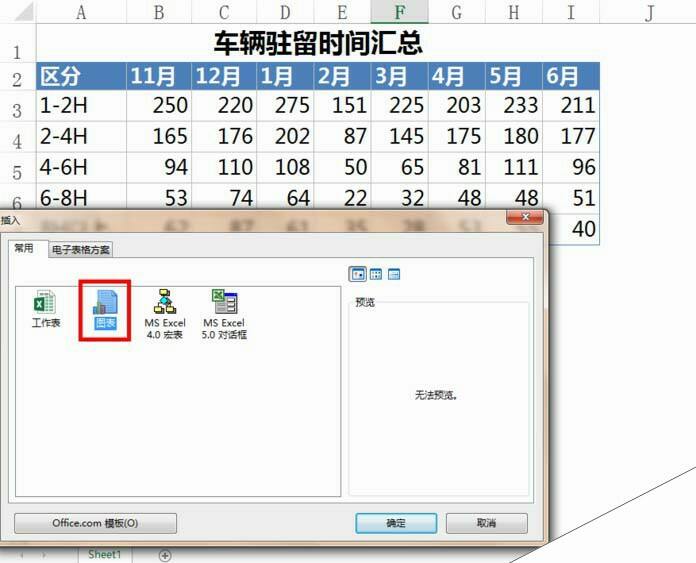Click cell with value 22
This screenshot has width=696, height=563.
point(342,197)
